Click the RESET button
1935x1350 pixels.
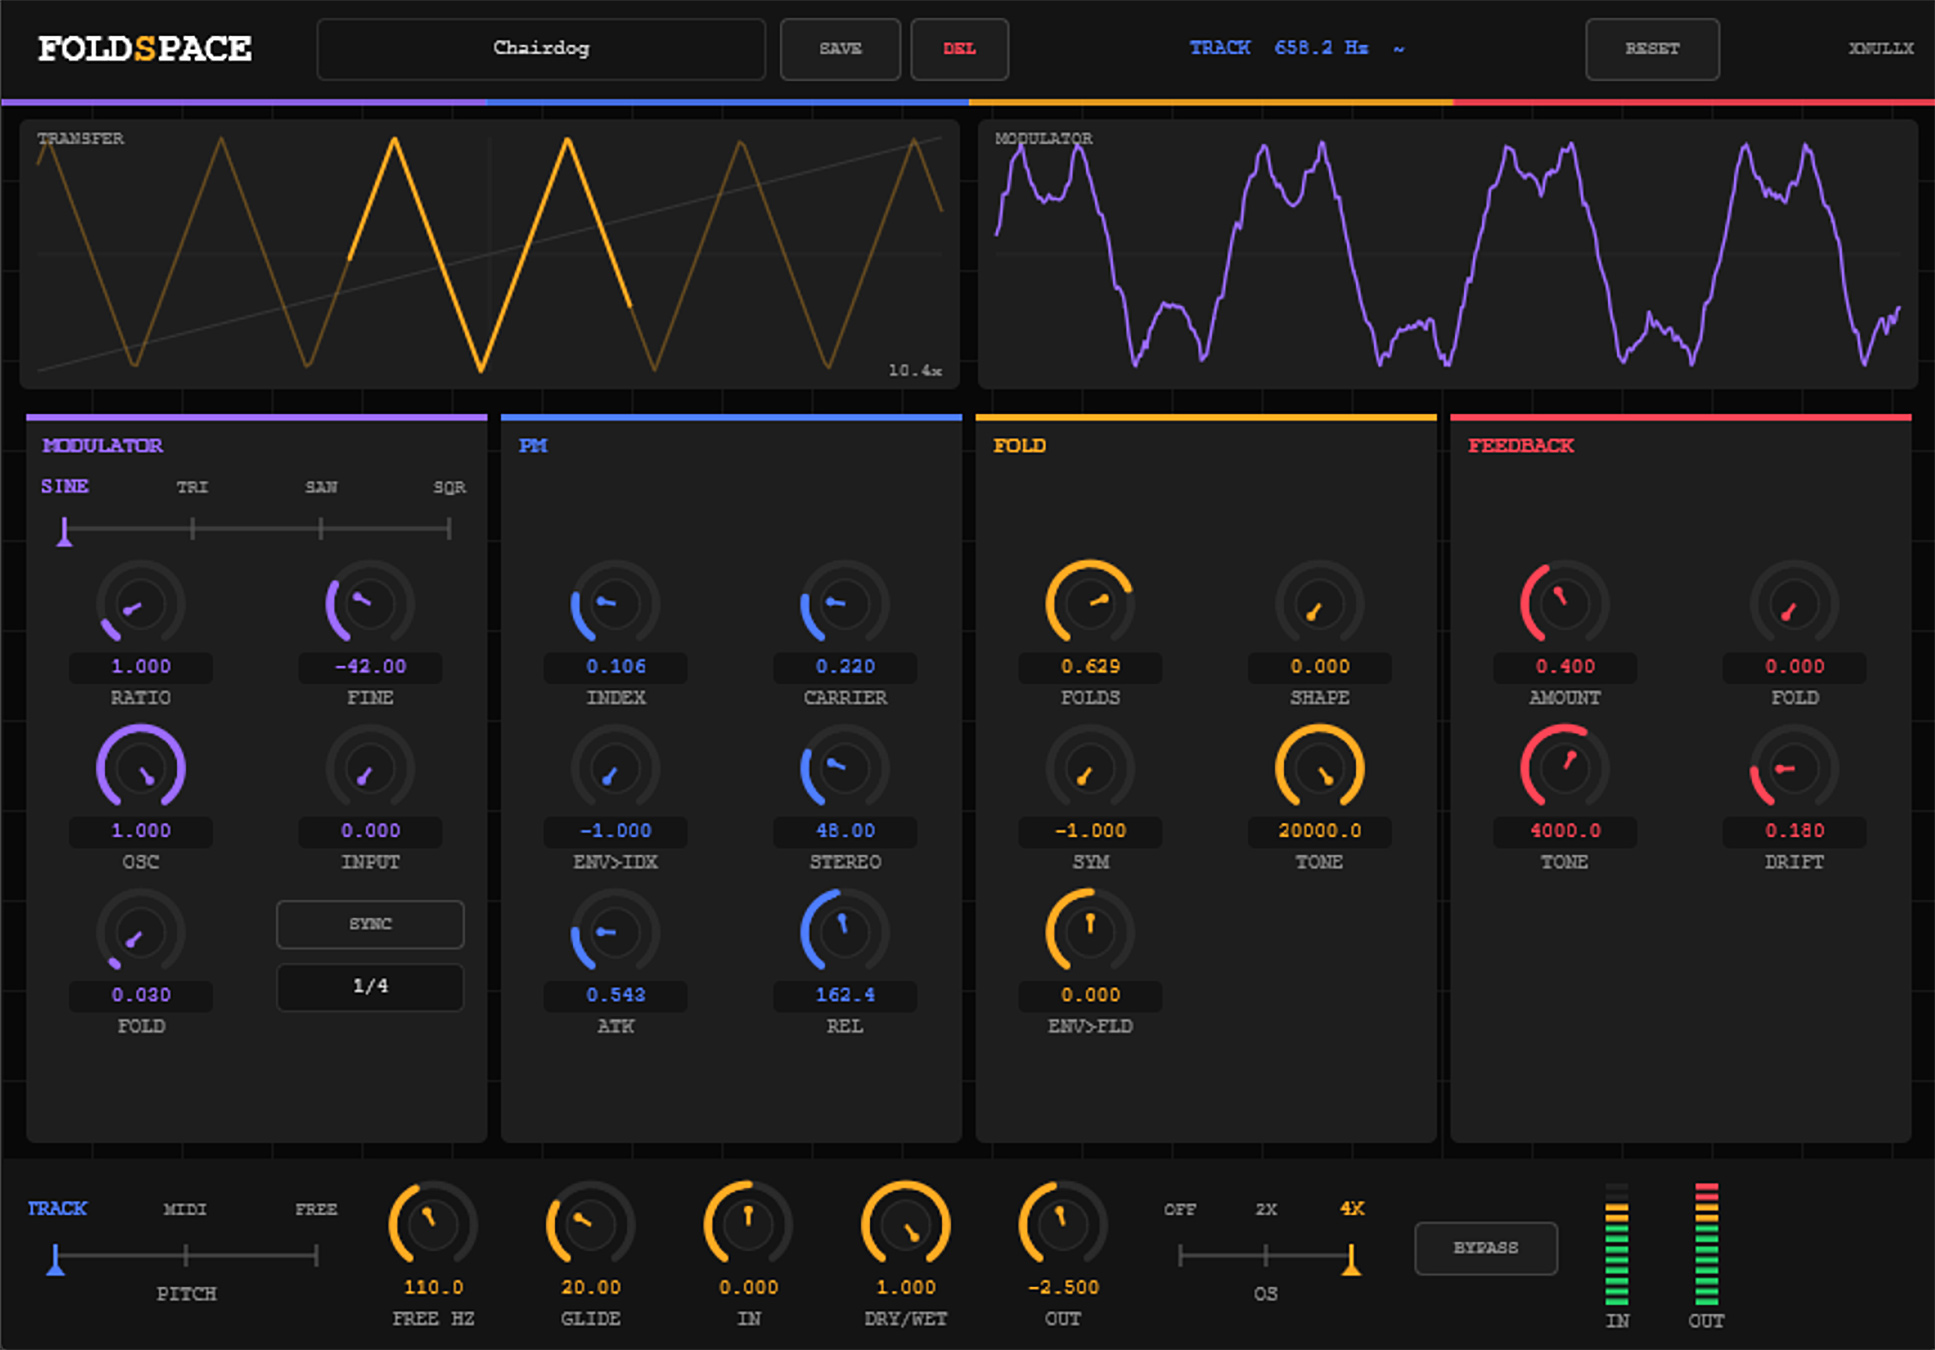1652,48
